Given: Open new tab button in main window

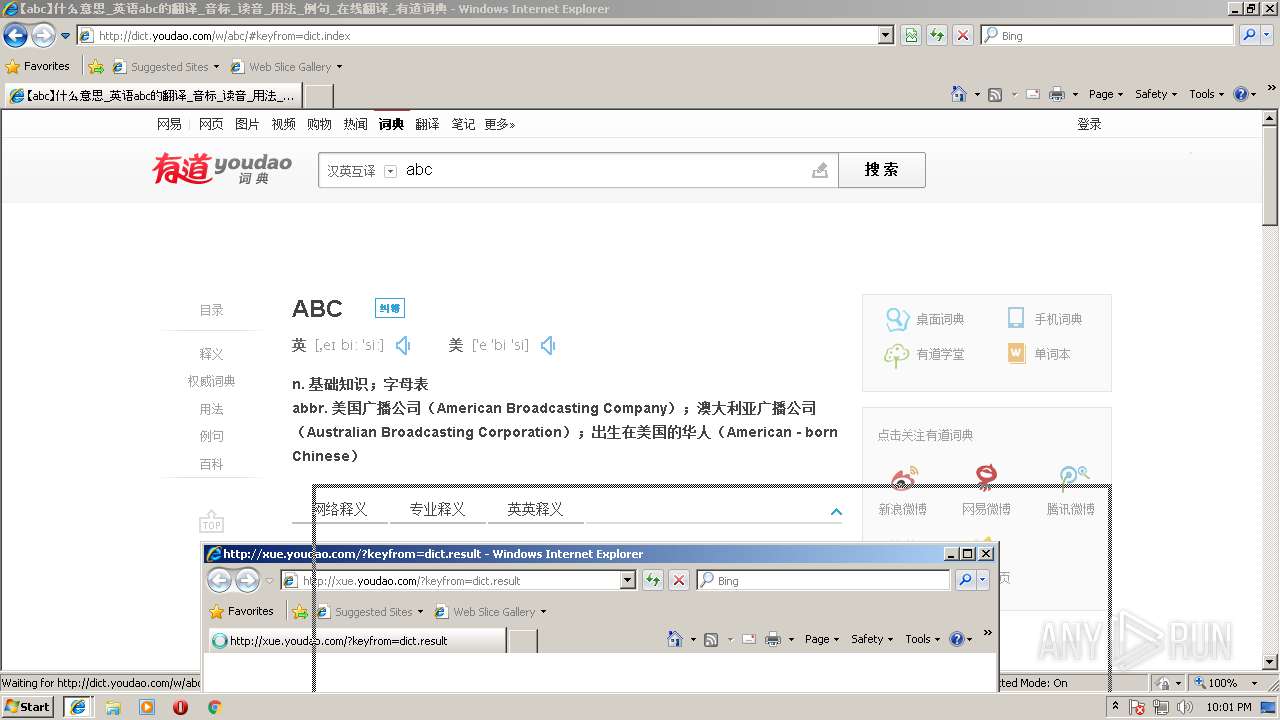Looking at the screenshot, I should pos(318,96).
